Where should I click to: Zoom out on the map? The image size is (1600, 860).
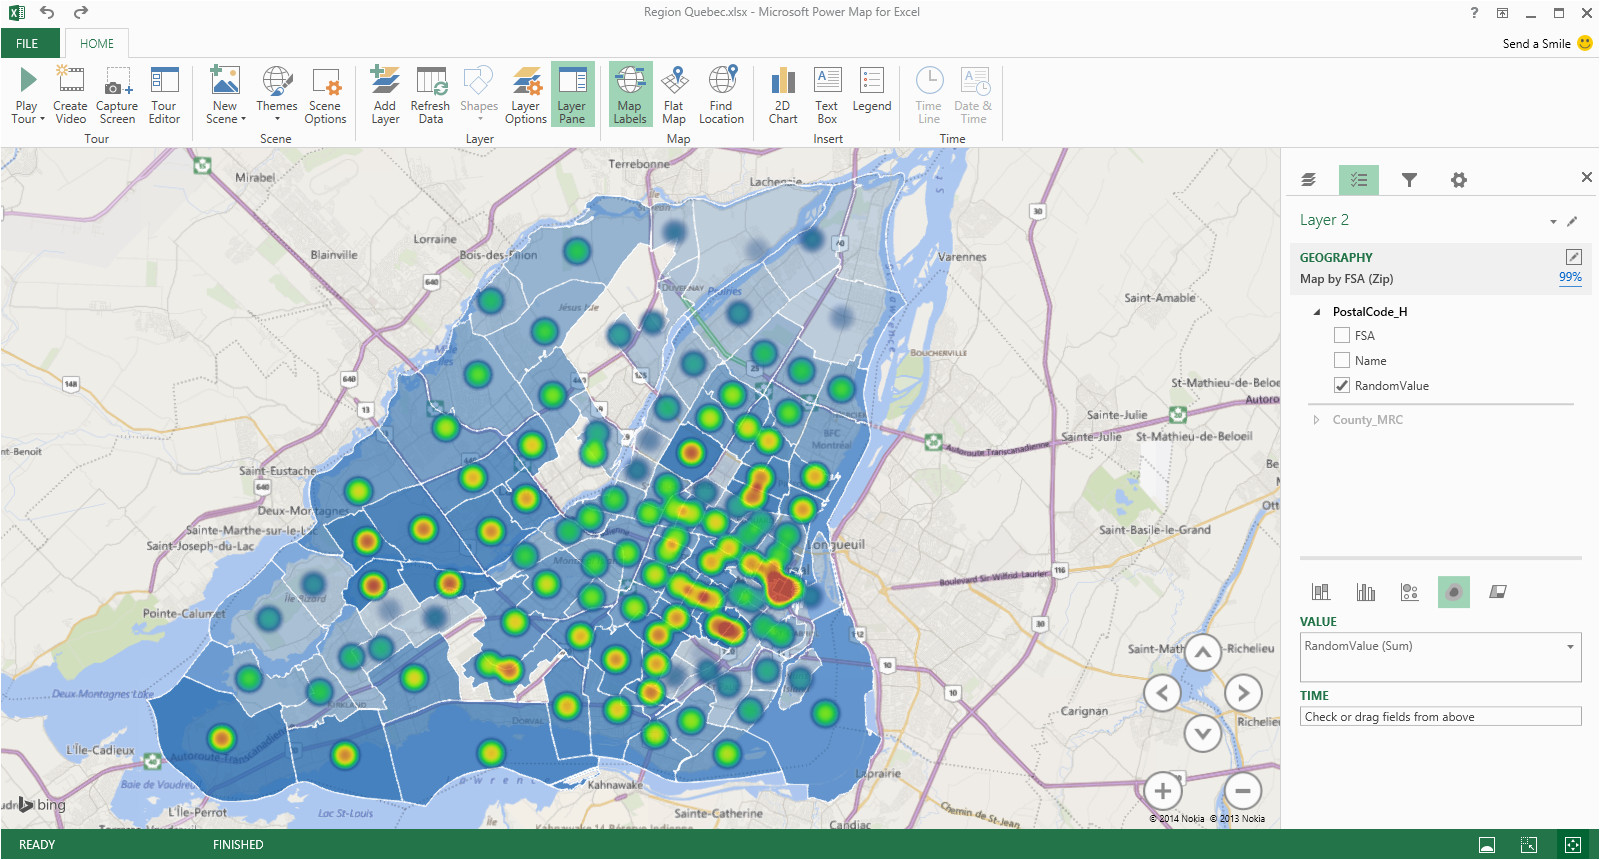1242,791
